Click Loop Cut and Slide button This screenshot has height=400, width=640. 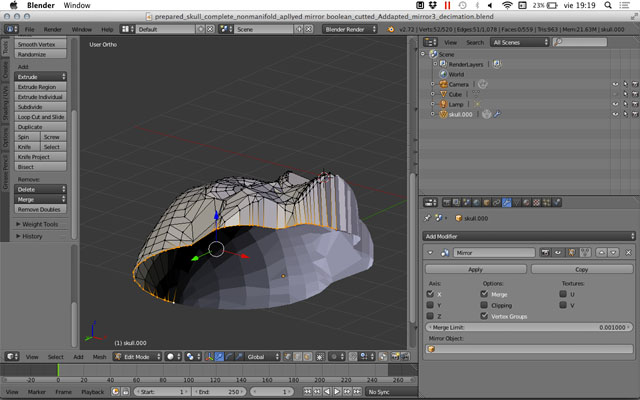point(40,117)
